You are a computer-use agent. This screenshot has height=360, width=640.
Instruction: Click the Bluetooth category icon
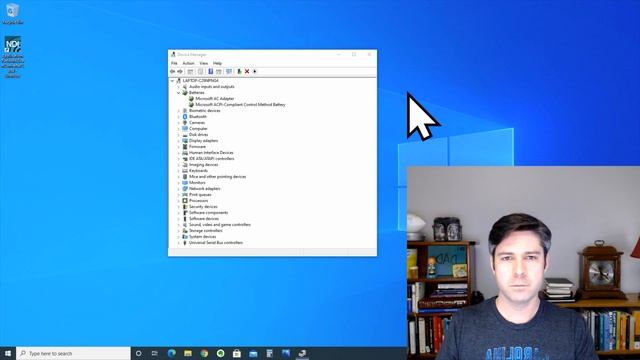185,117
